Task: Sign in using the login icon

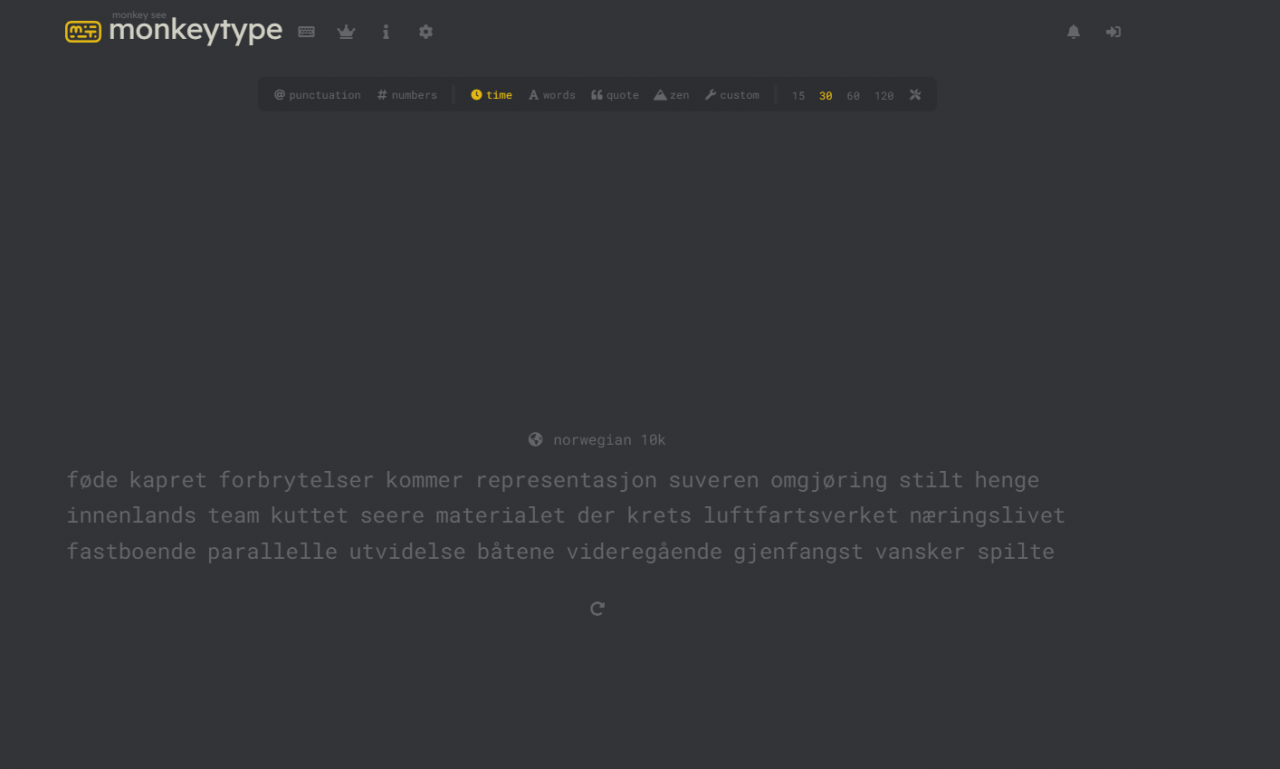Action: [x=1113, y=31]
